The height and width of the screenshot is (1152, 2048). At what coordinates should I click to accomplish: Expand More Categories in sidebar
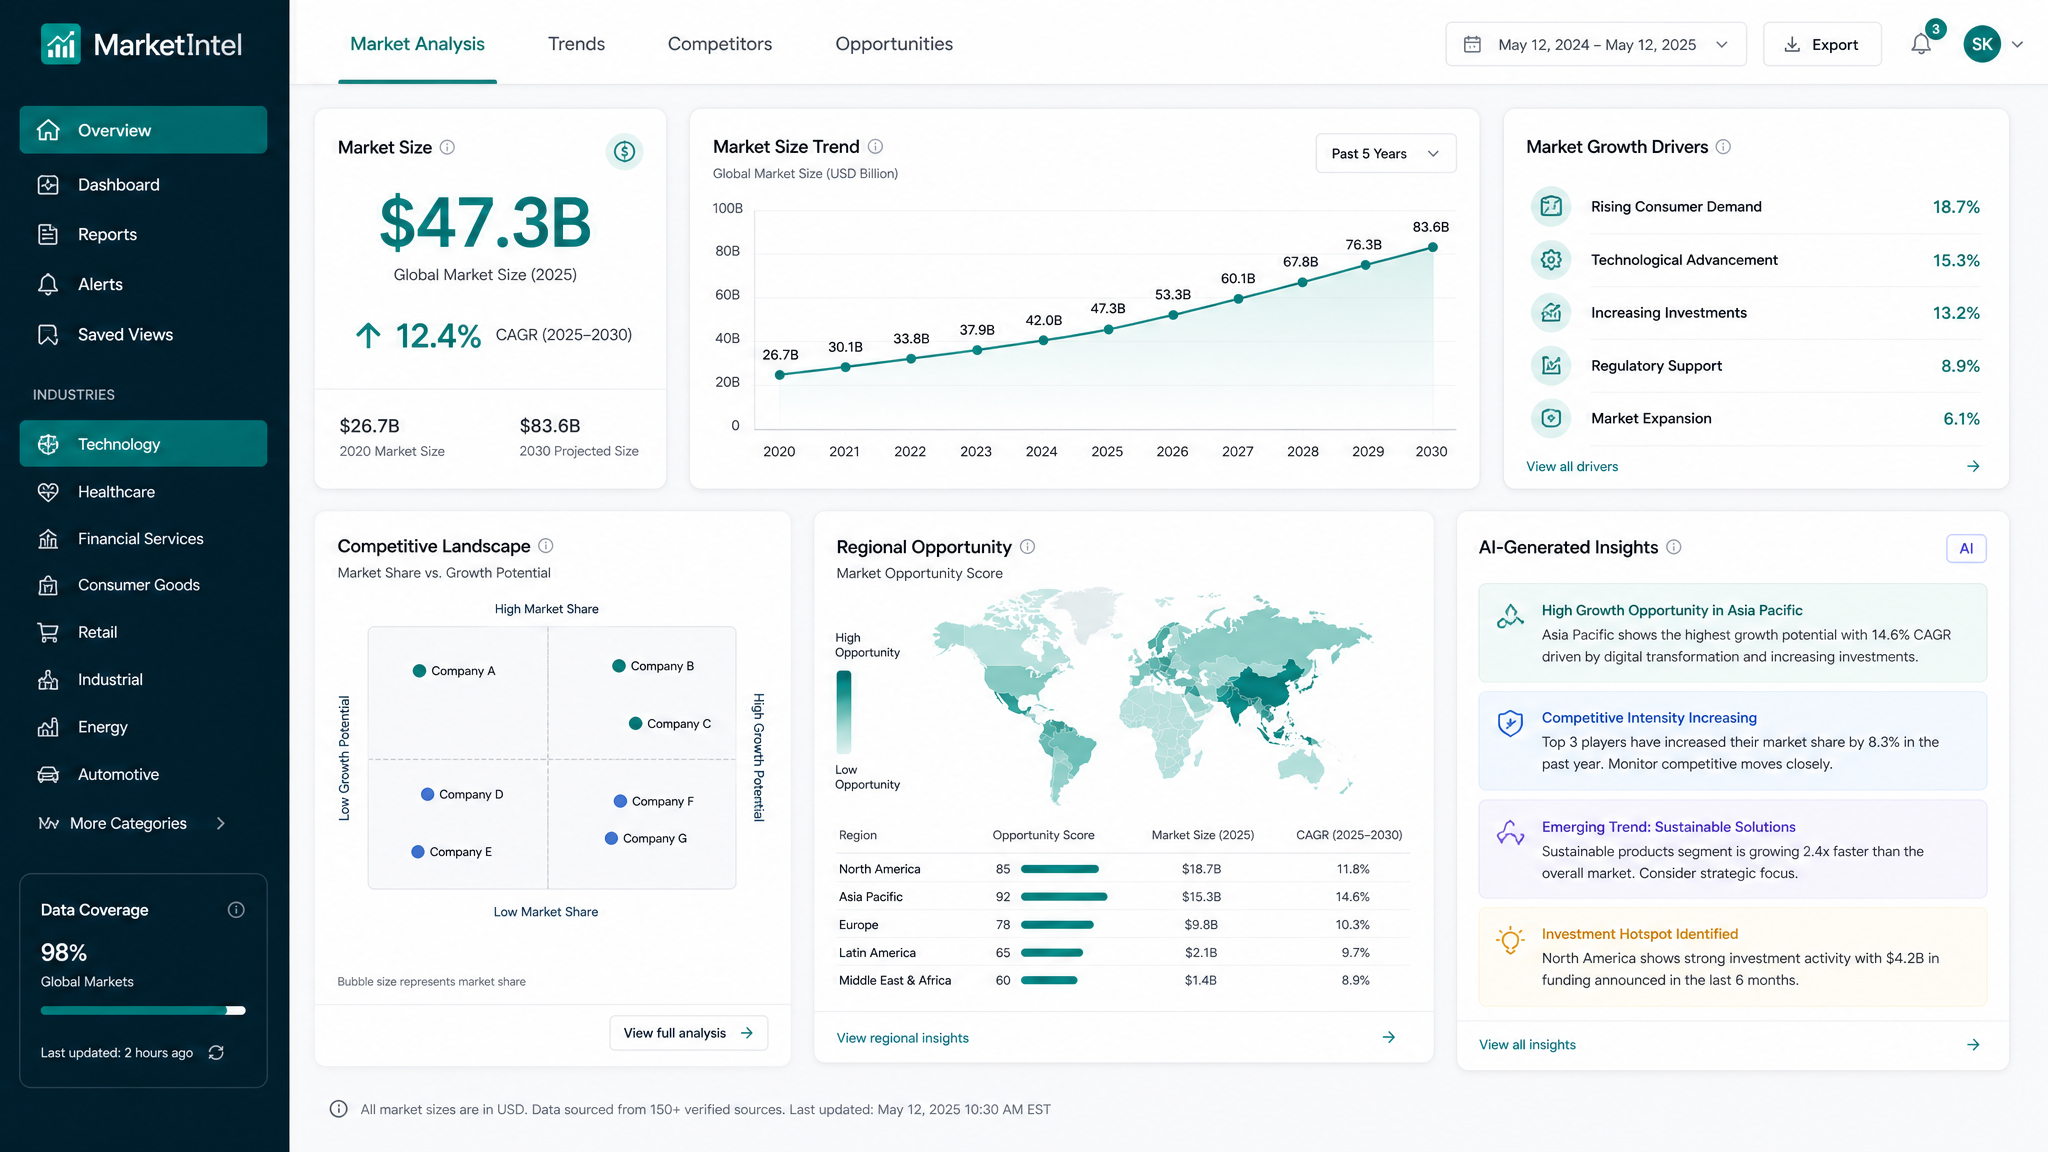[x=130, y=823]
